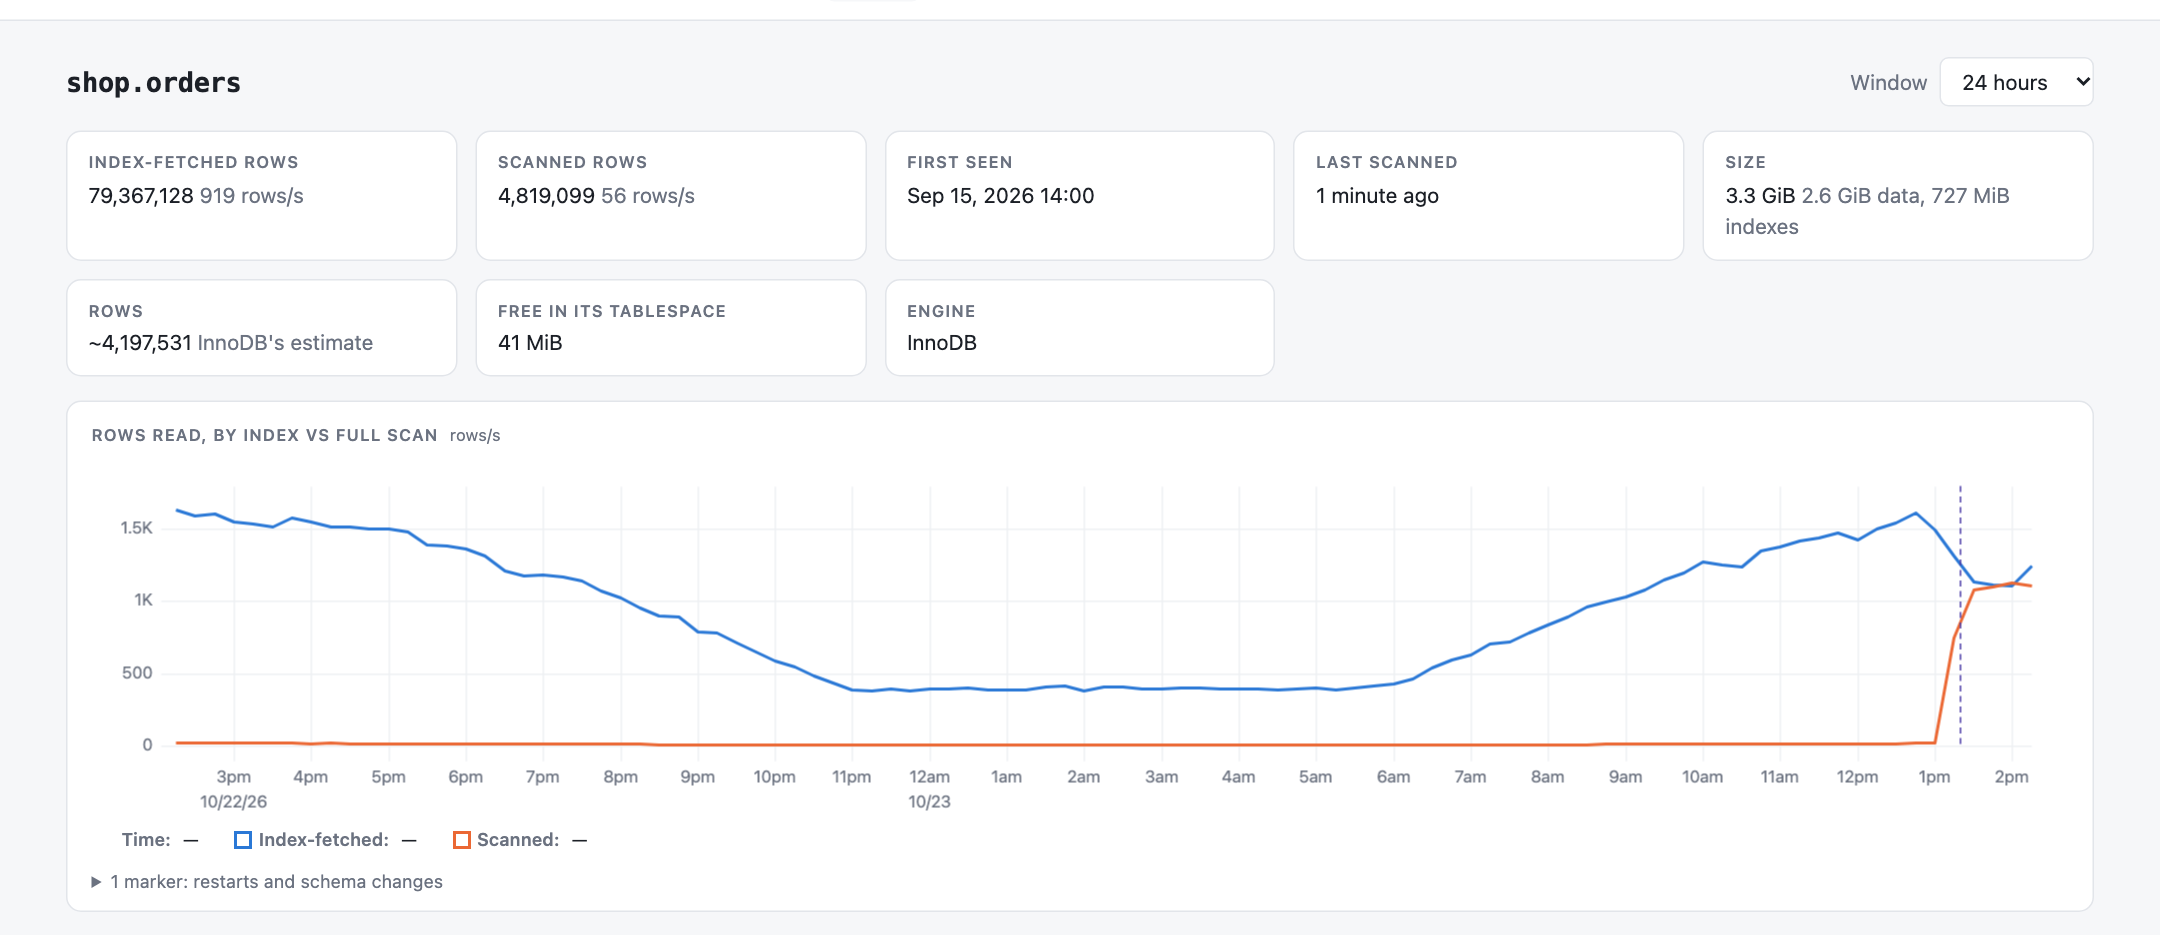Click the 12am 10/23 axis label
Screen dimensions: 2160x935
pos(929,789)
